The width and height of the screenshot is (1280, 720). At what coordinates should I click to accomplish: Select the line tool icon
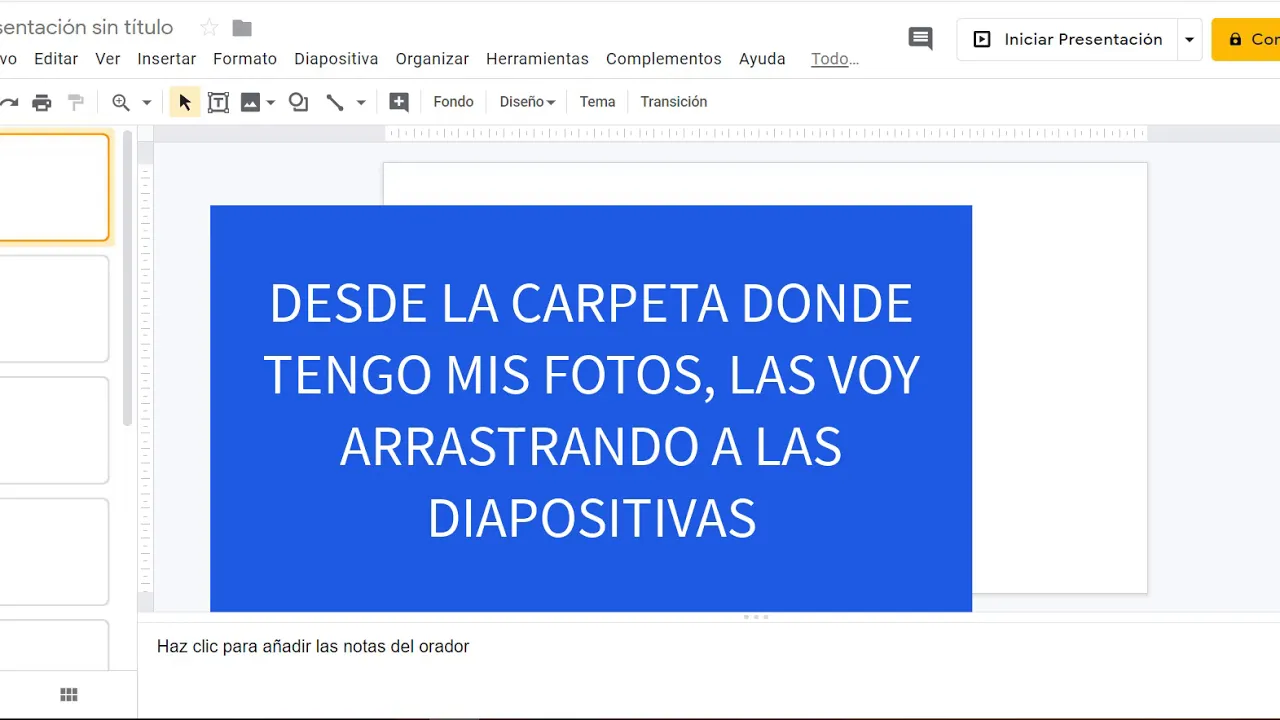335,102
